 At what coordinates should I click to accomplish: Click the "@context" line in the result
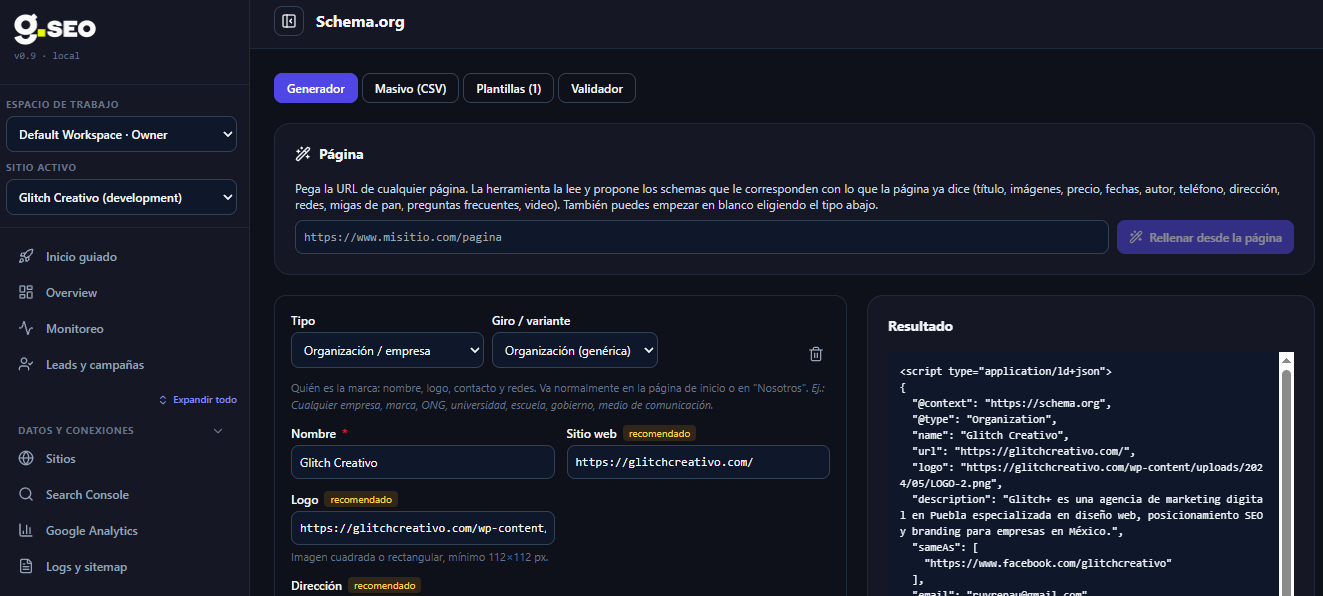pyautogui.click(x=1011, y=403)
